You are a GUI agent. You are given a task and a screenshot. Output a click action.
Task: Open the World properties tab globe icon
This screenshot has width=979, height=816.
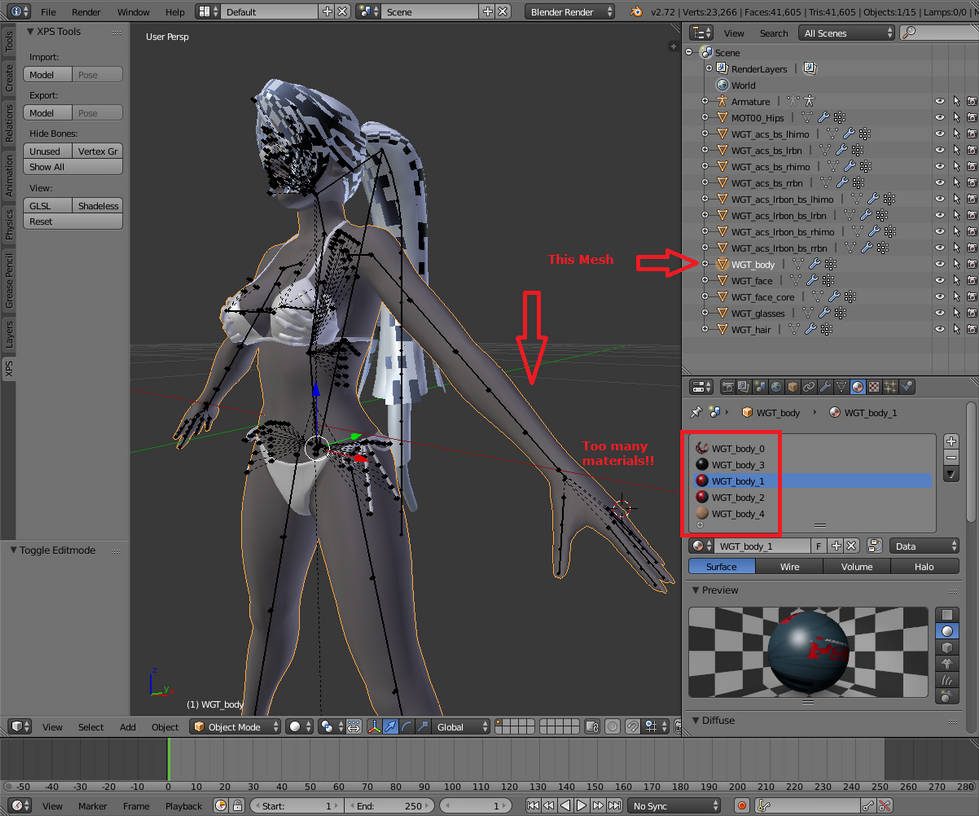click(x=776, y=387)
